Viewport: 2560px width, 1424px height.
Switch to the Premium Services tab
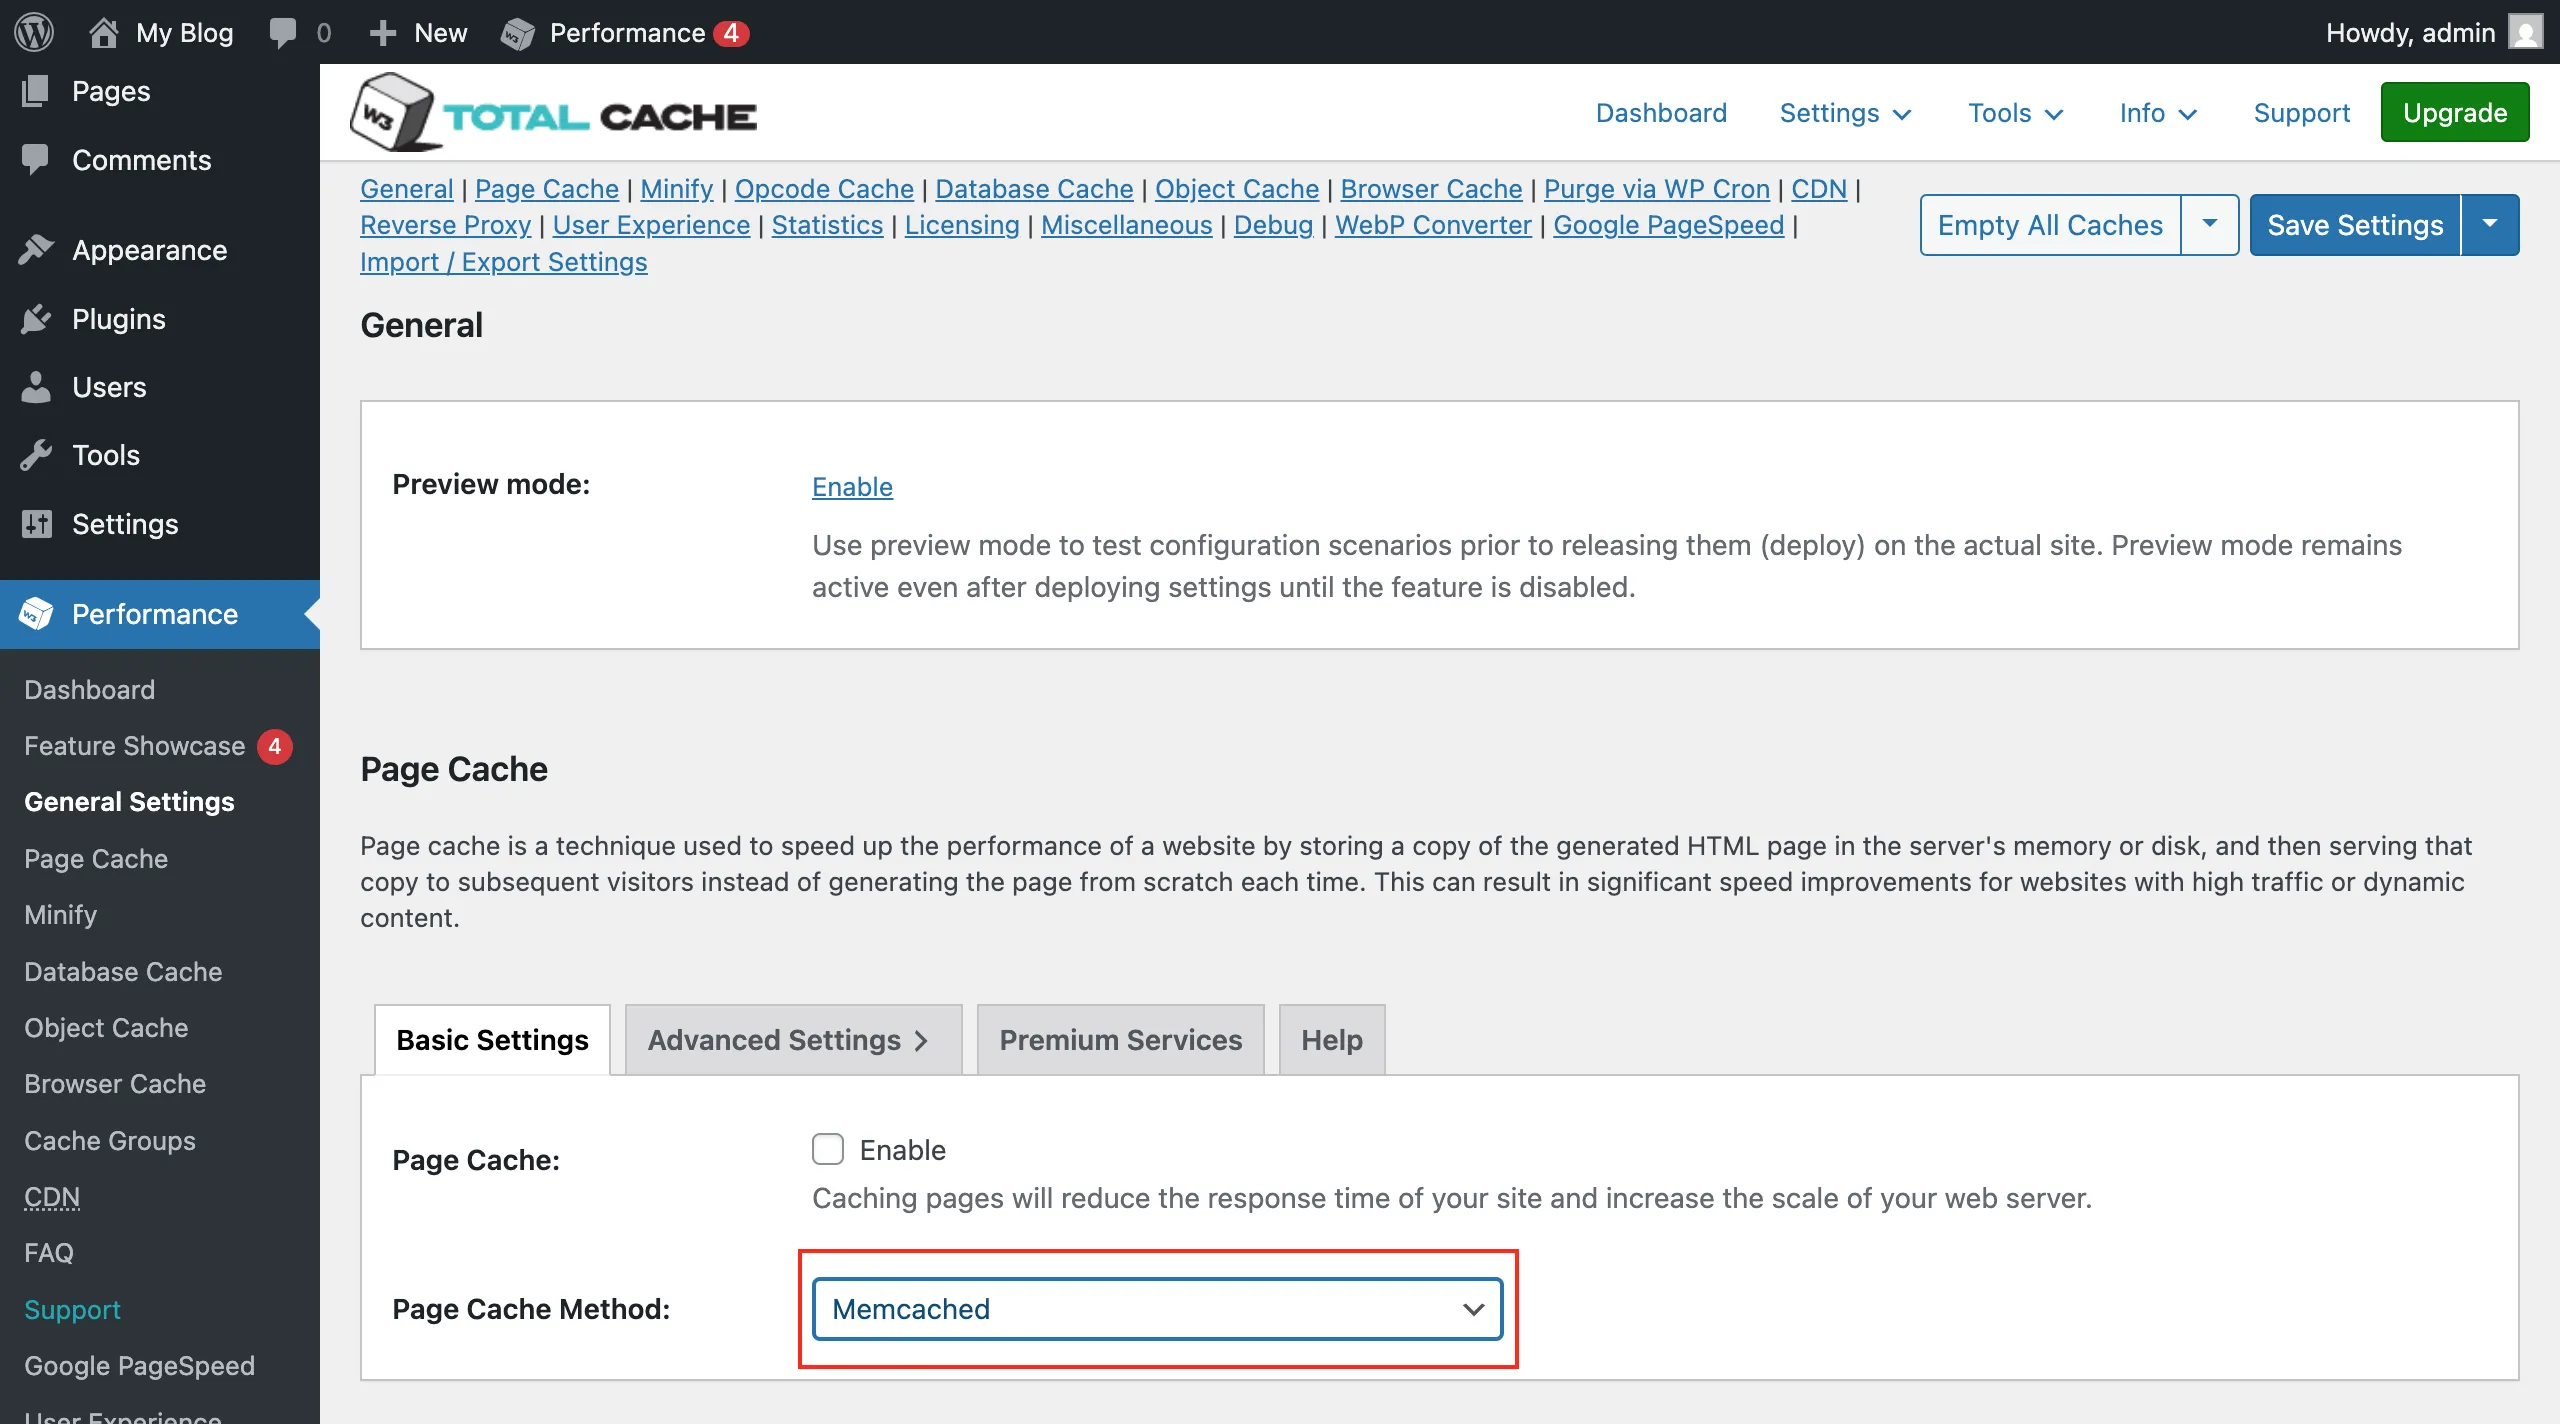[x=1120, y=1040]
